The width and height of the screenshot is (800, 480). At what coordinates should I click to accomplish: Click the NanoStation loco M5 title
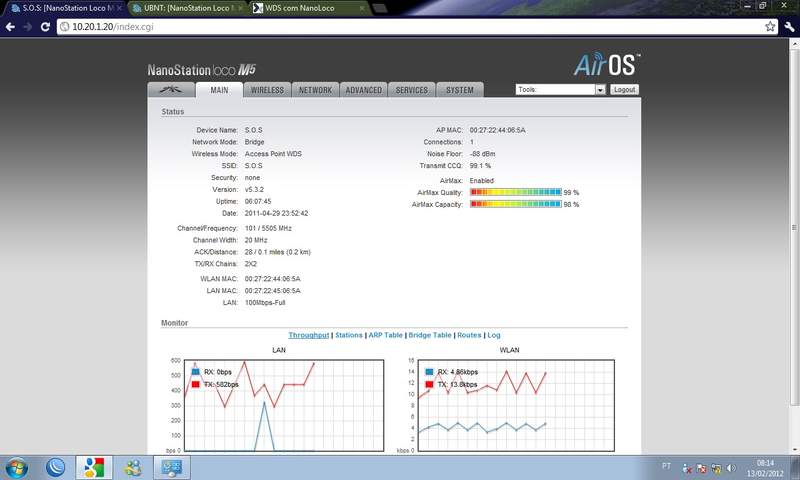(x=202, y=70)
